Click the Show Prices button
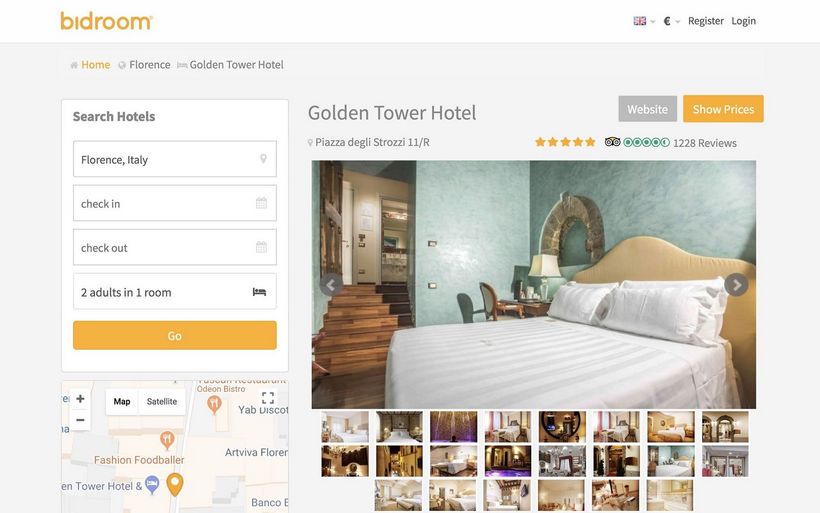This screenshot has height=513, width=820. pyautogui.click(x=723, y=109)
